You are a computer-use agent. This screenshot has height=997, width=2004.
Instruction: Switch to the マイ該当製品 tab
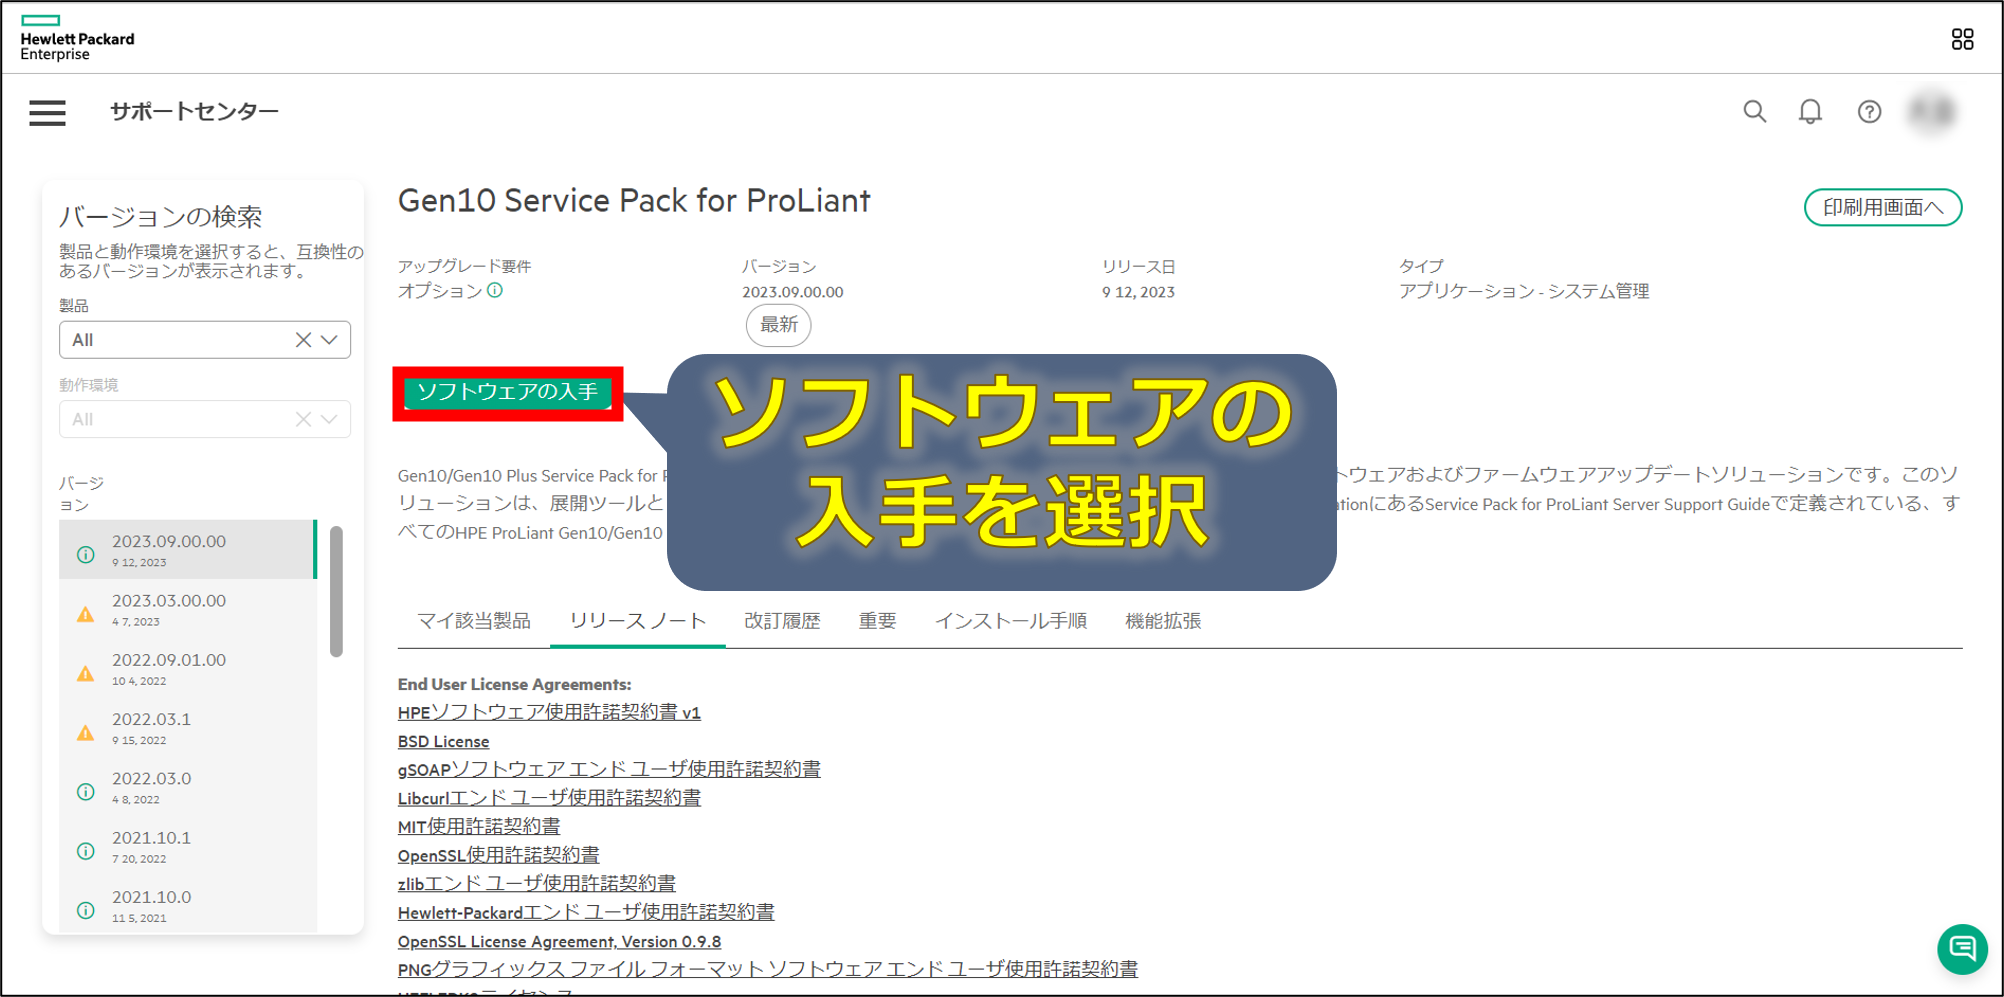474,621
